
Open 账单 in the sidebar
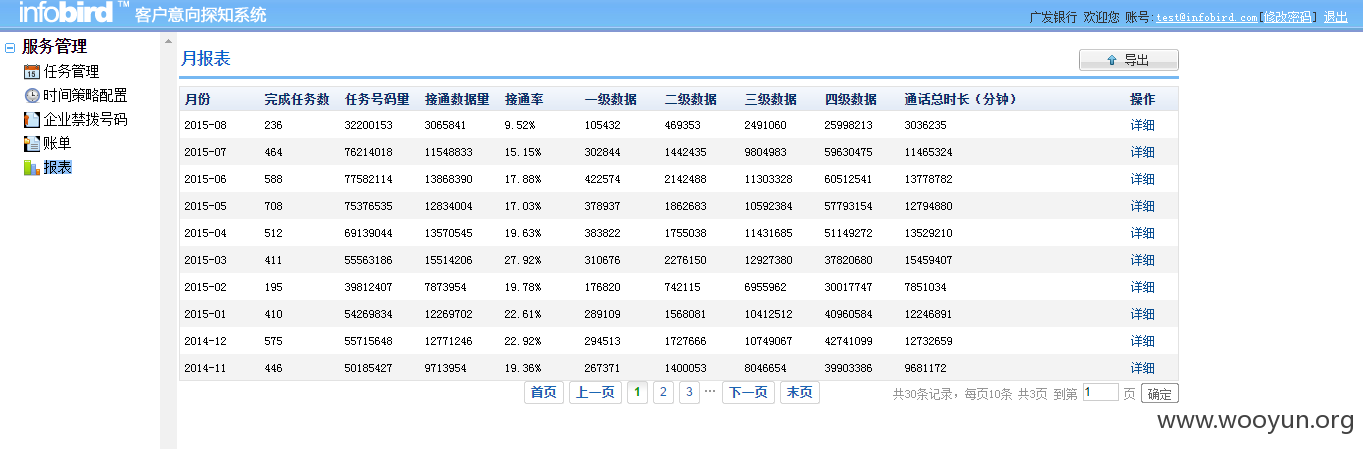coord(57,144)
